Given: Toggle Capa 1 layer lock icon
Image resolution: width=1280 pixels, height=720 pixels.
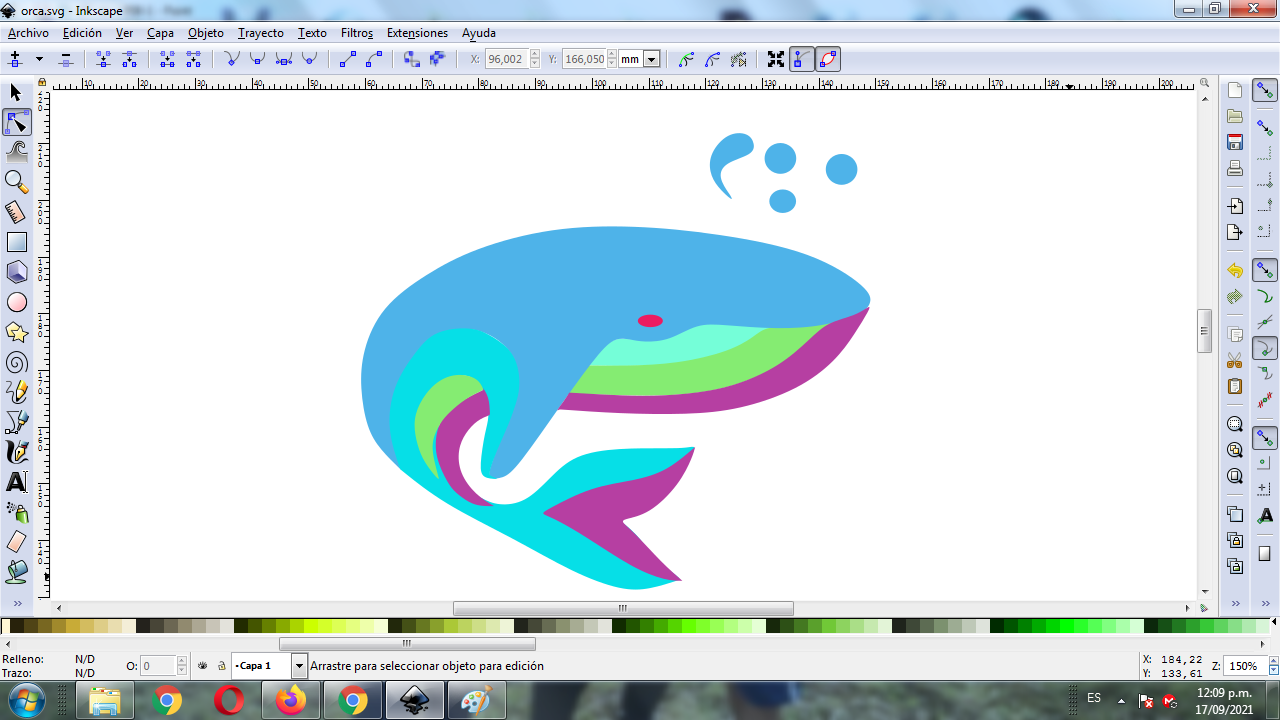Looking at the screenshot, I should 221,665.
